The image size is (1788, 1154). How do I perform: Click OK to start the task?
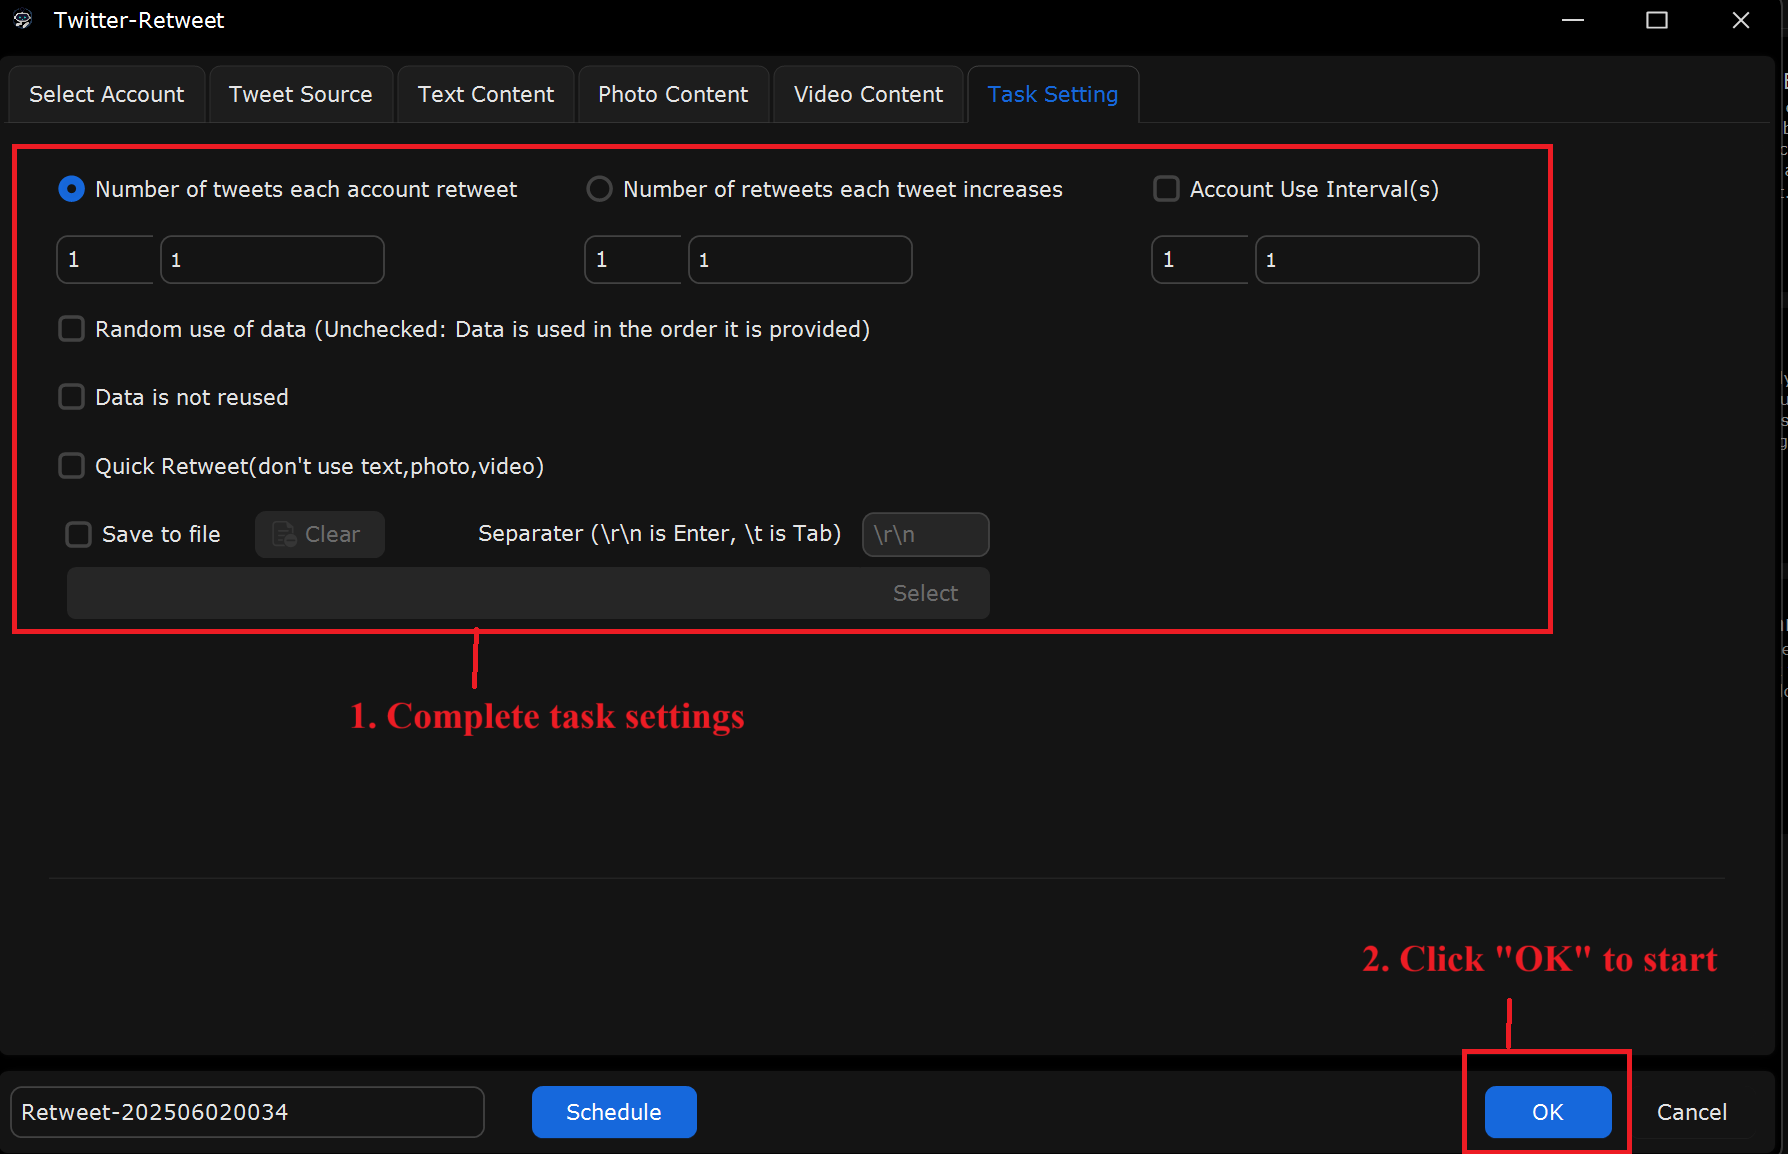coord(1548,1112)
